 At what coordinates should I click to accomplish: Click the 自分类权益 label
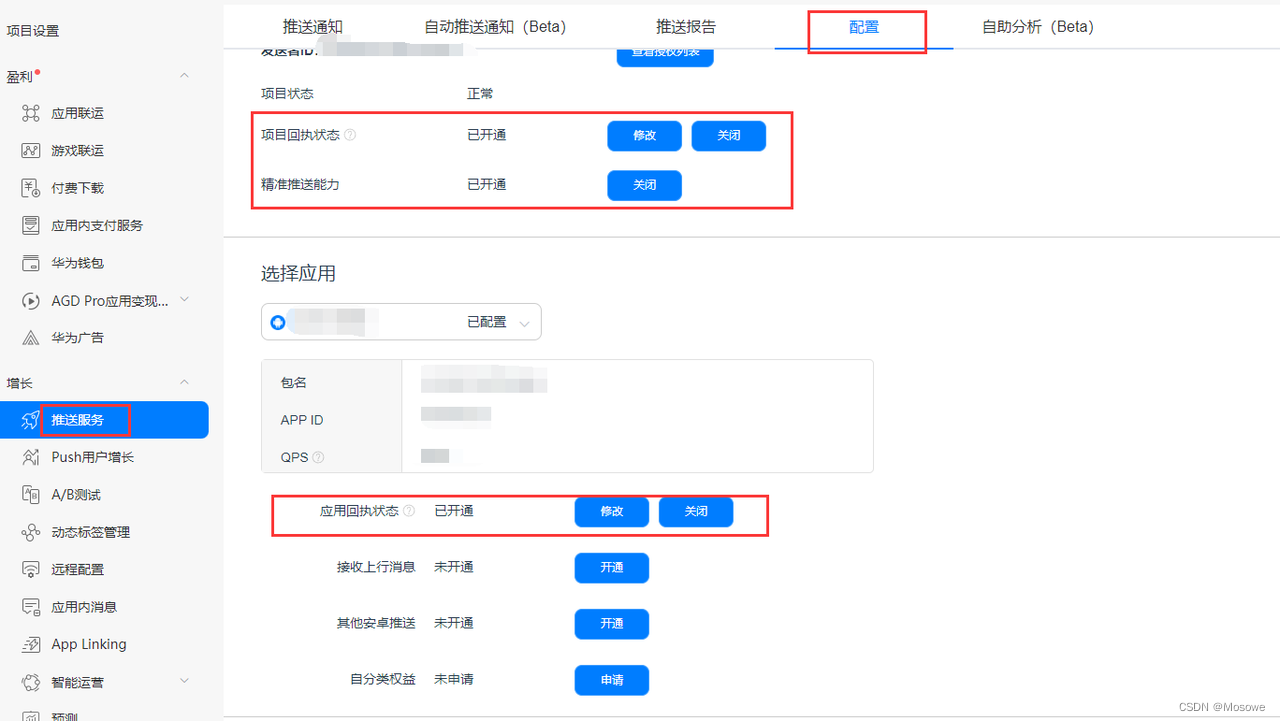(x=383, y=679)
